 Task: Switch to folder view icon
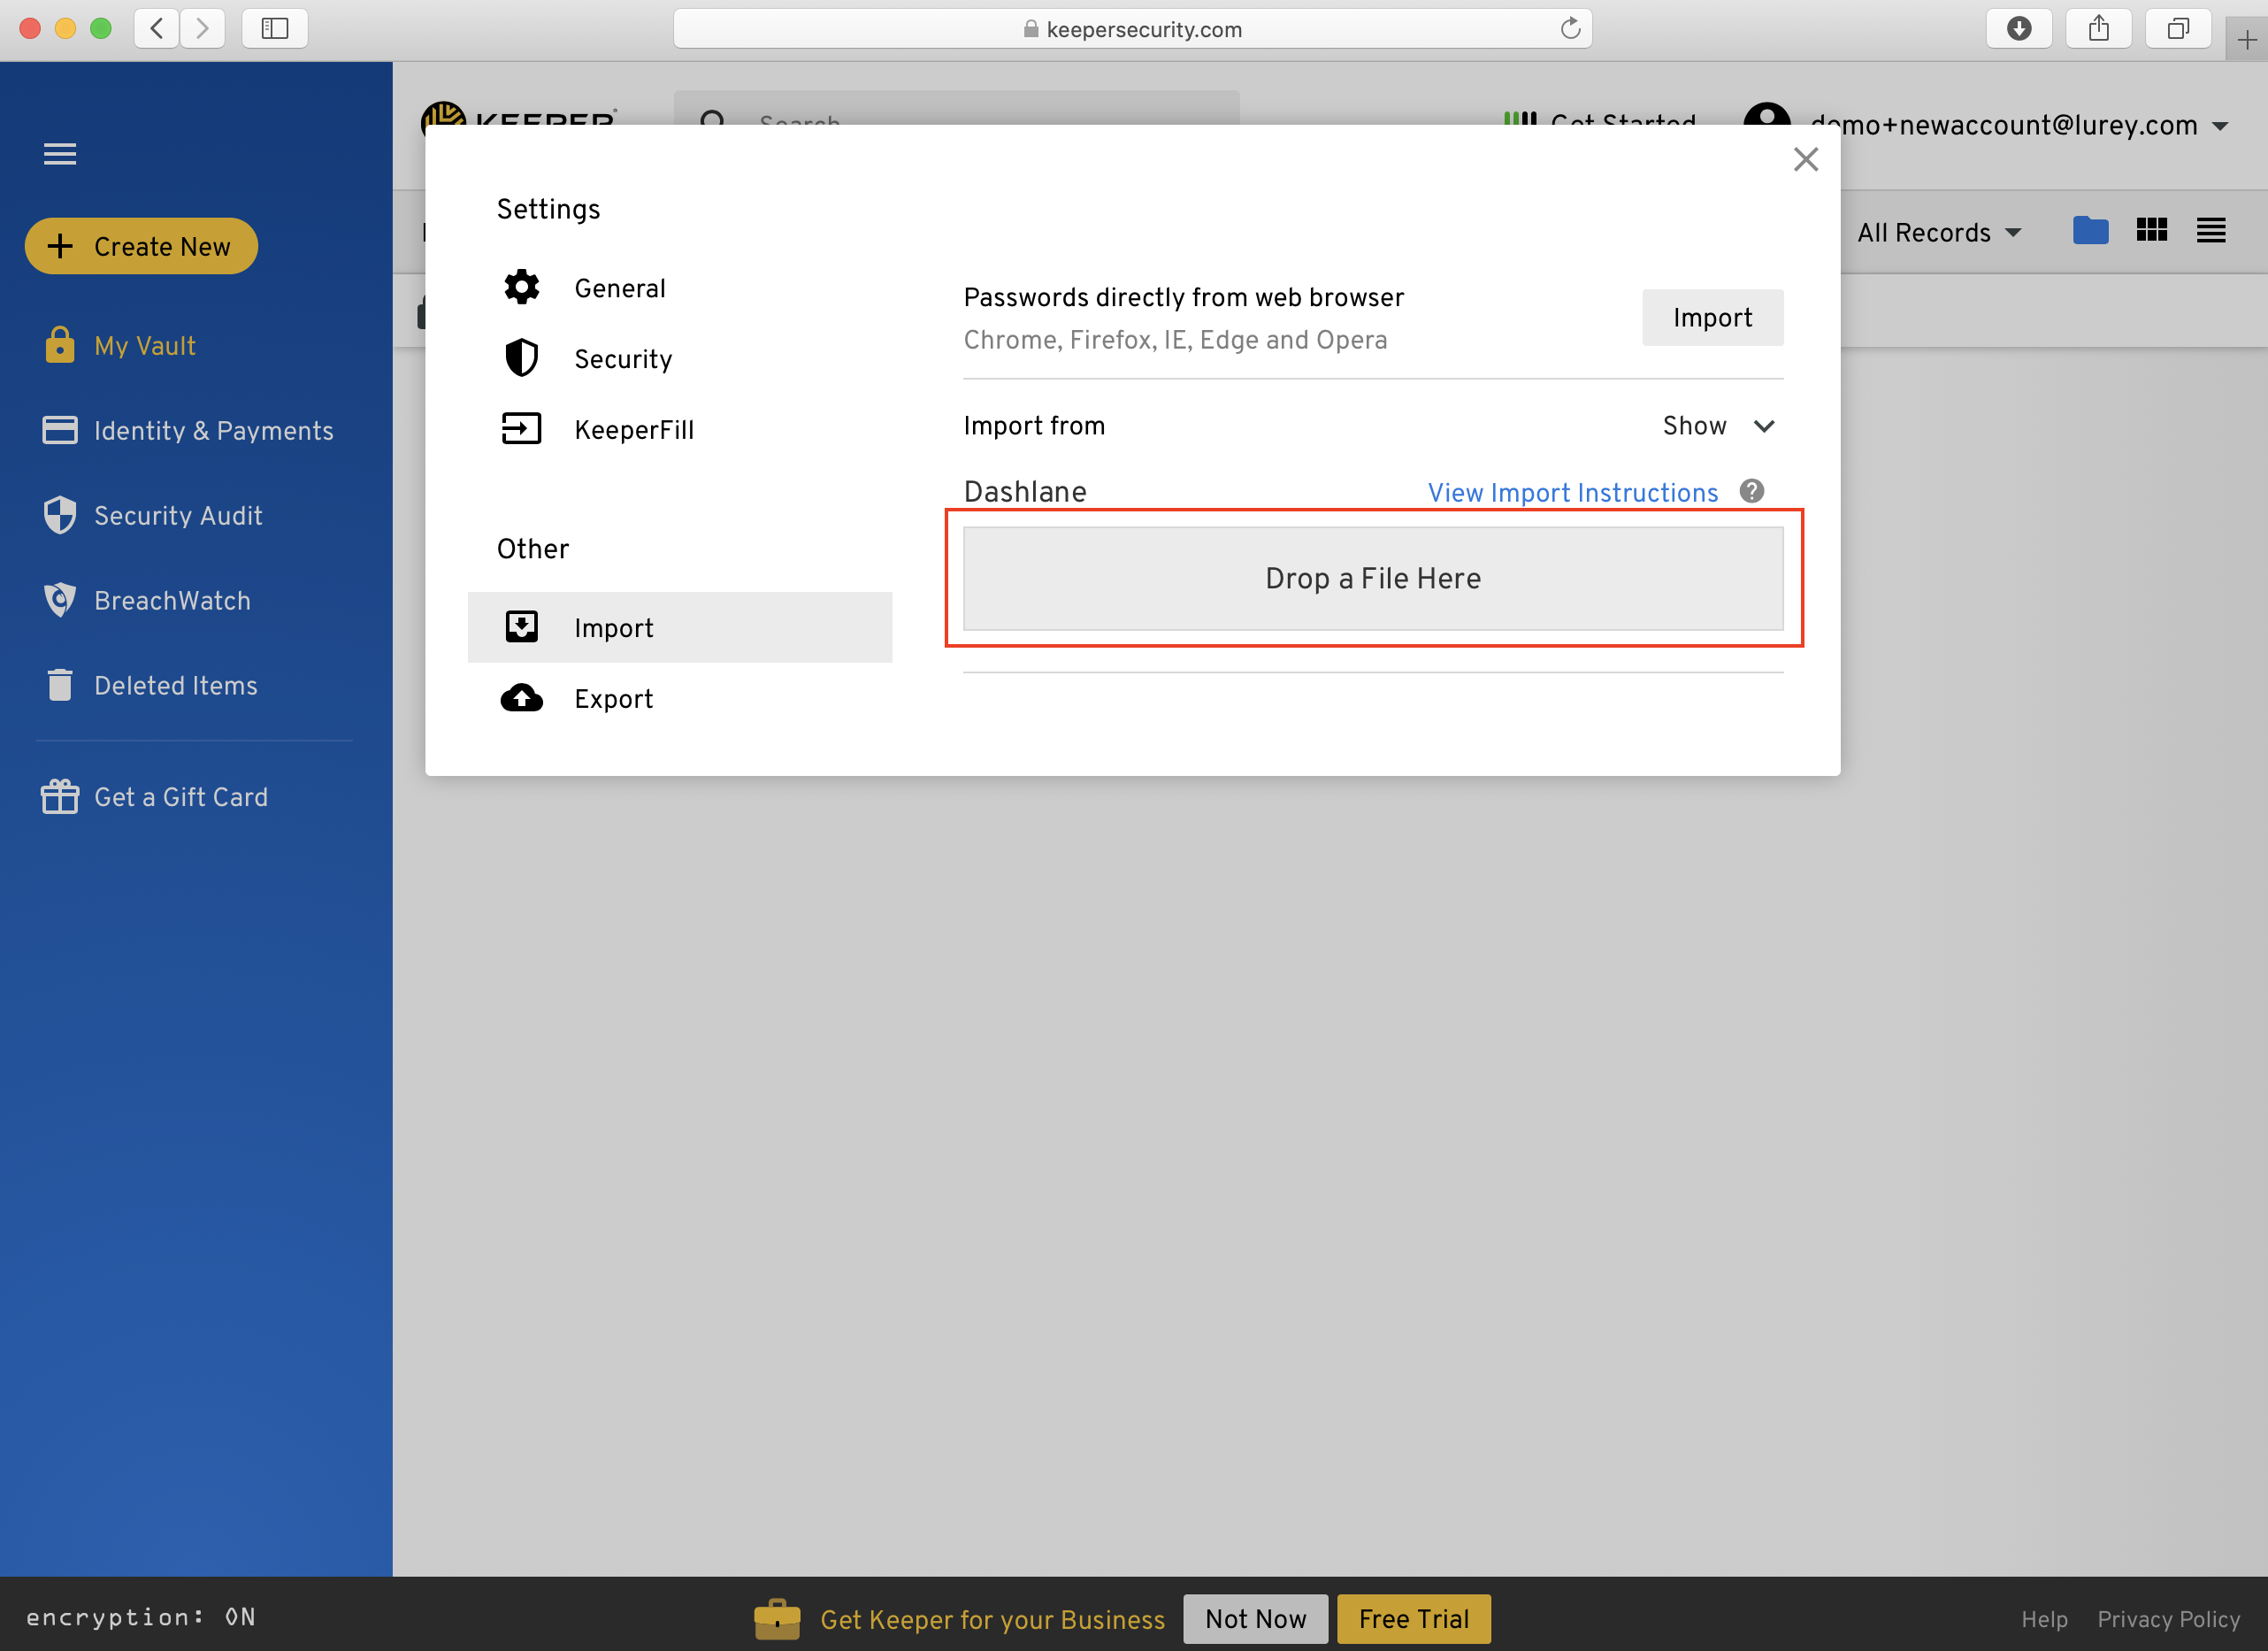click(x=2091, y=231)
